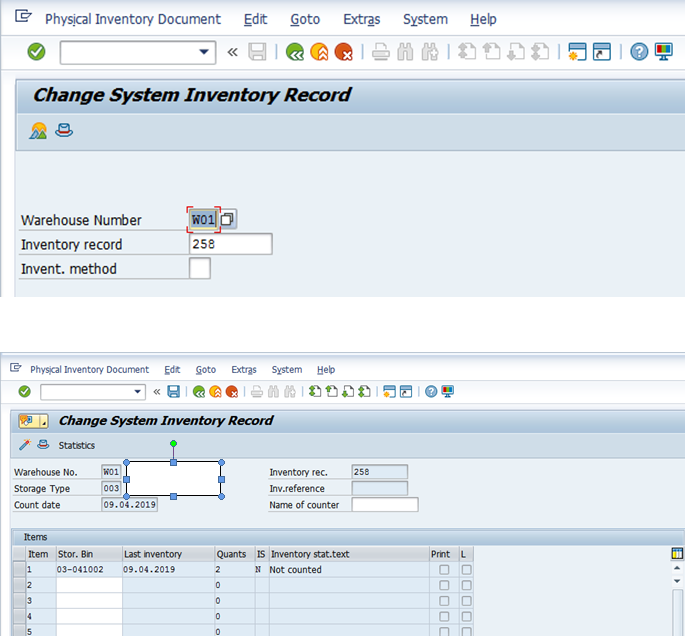Screen dimensions: 685x636
Task: Click the mountain icon under top window title
Action: click(x=38, y=131)
